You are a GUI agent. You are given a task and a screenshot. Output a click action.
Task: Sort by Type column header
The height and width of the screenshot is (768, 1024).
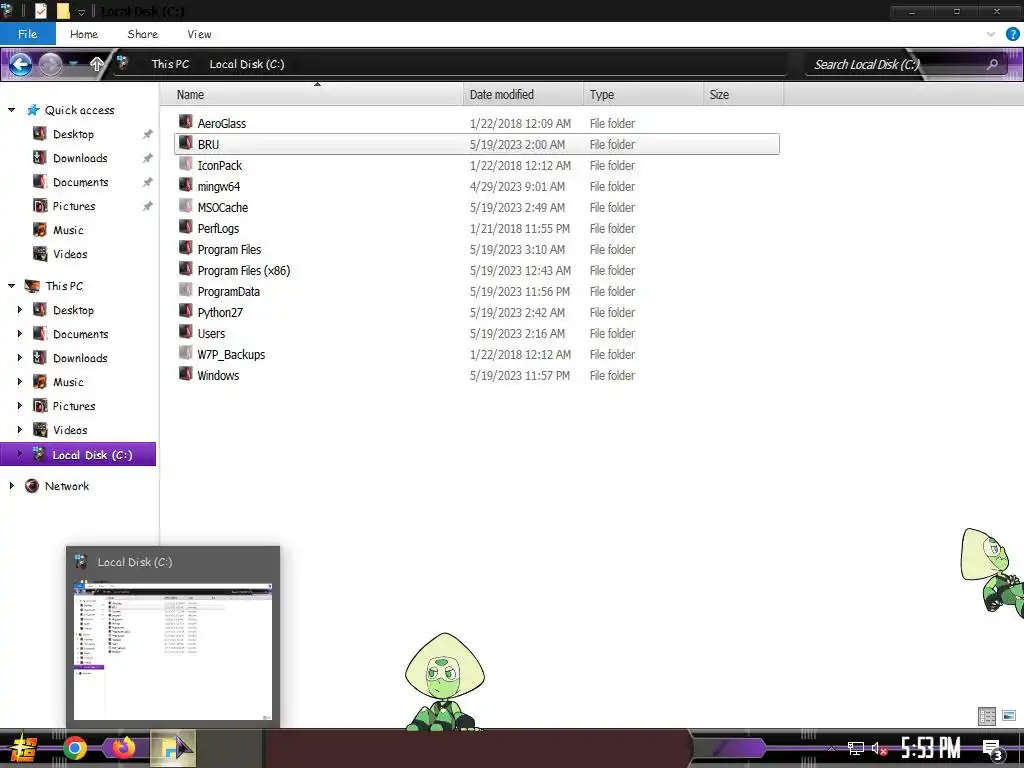click(643, 95)
